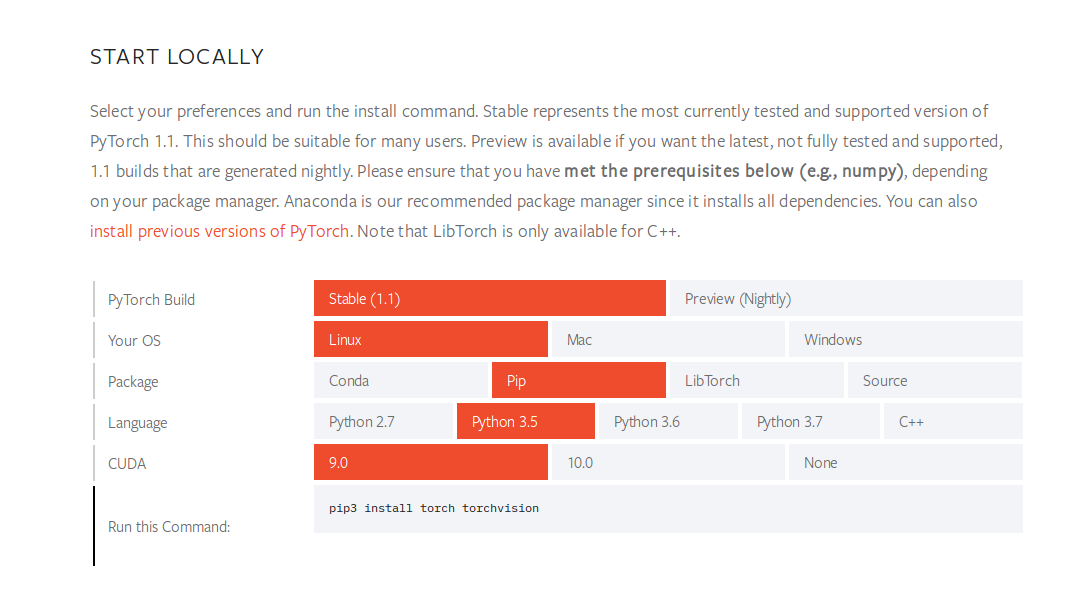Click the pip3 install torch torchvision command box
The image size is (1074, 613).
669,509
